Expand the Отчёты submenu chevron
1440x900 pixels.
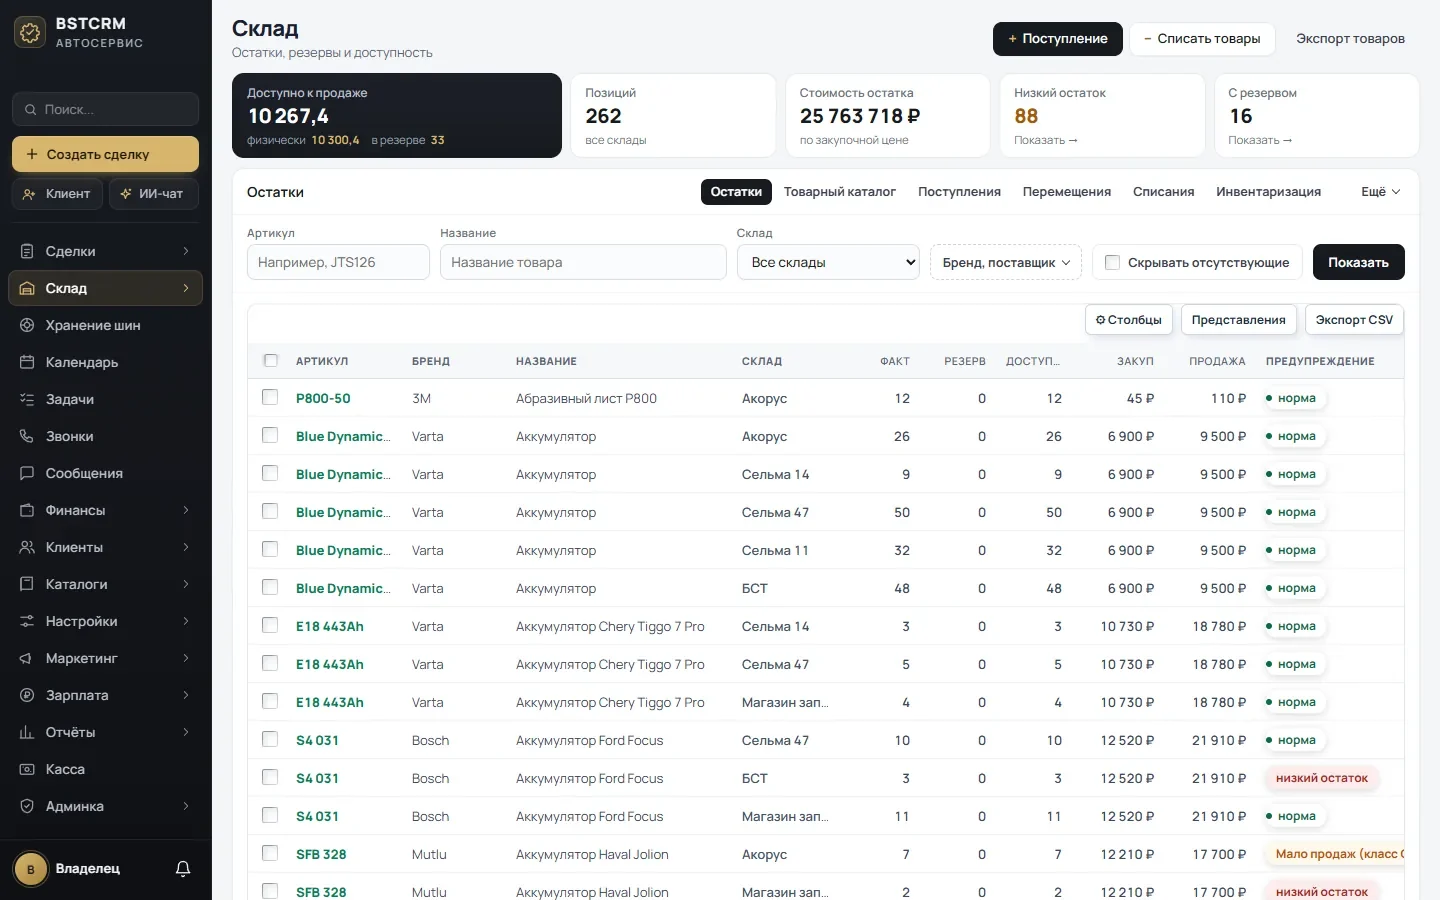pyautogui.click(x=186, y=732)
